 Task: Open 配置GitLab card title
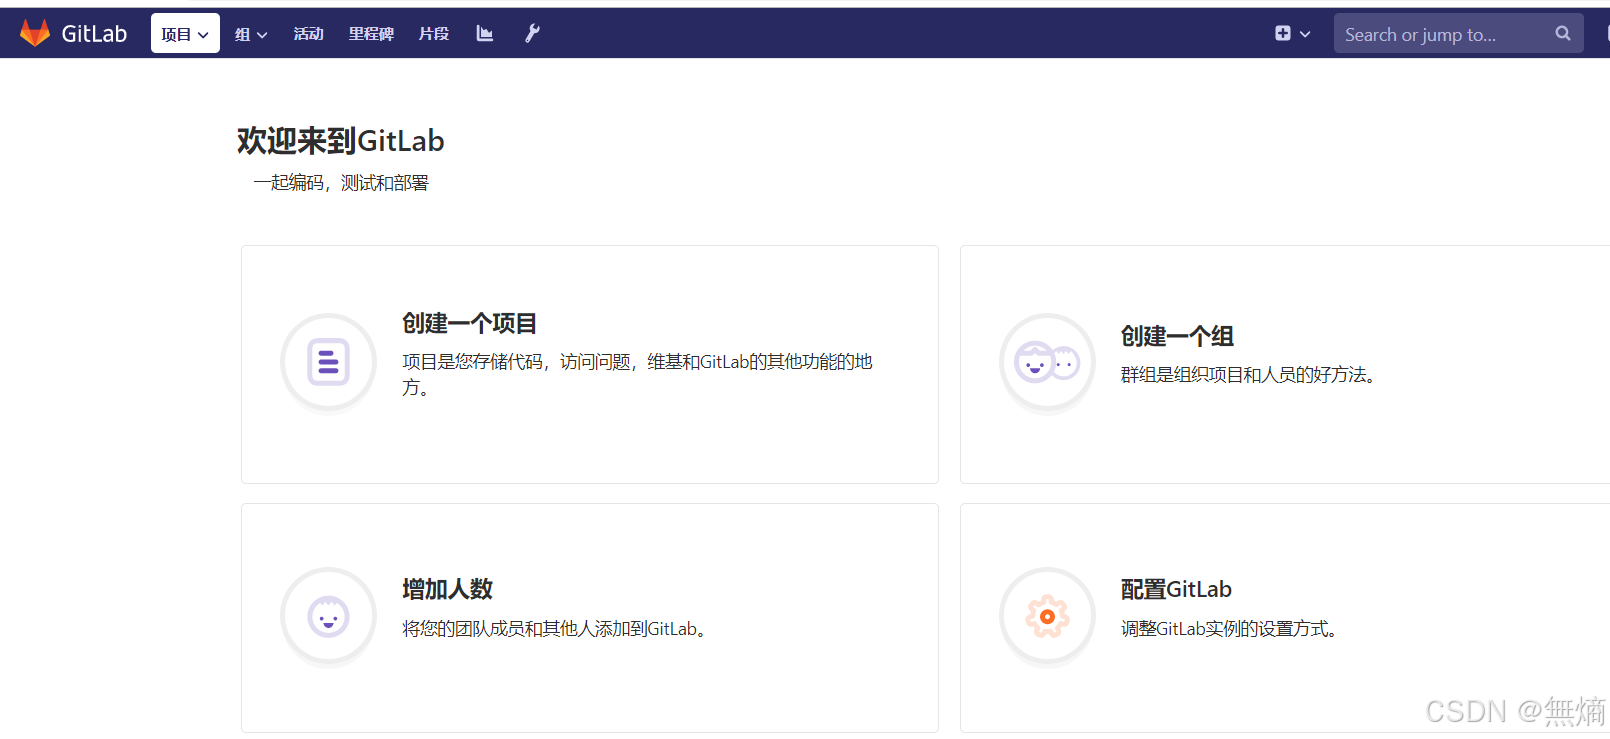point(1176,589)
